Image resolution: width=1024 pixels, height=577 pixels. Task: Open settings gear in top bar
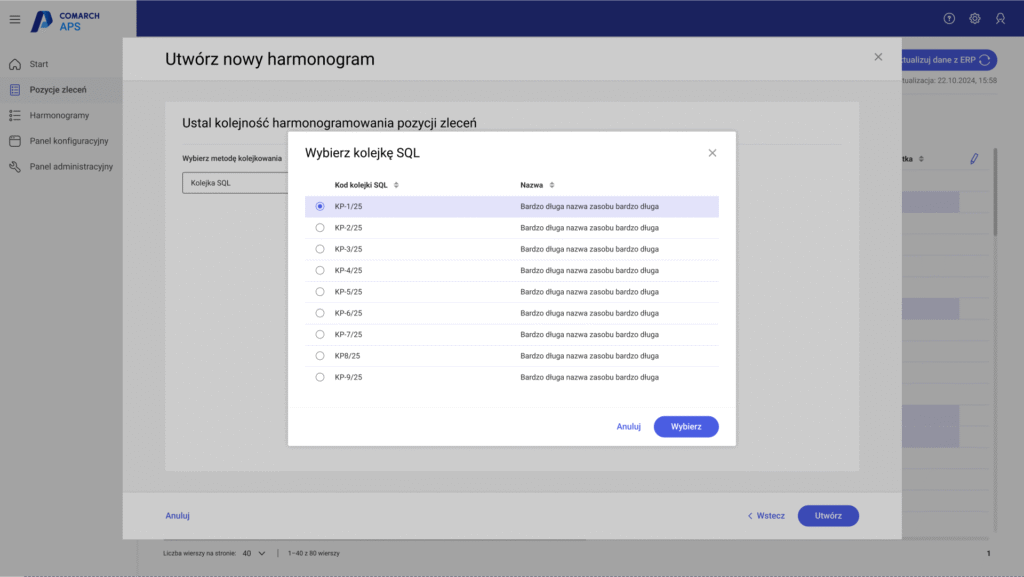tap(974, 19)
